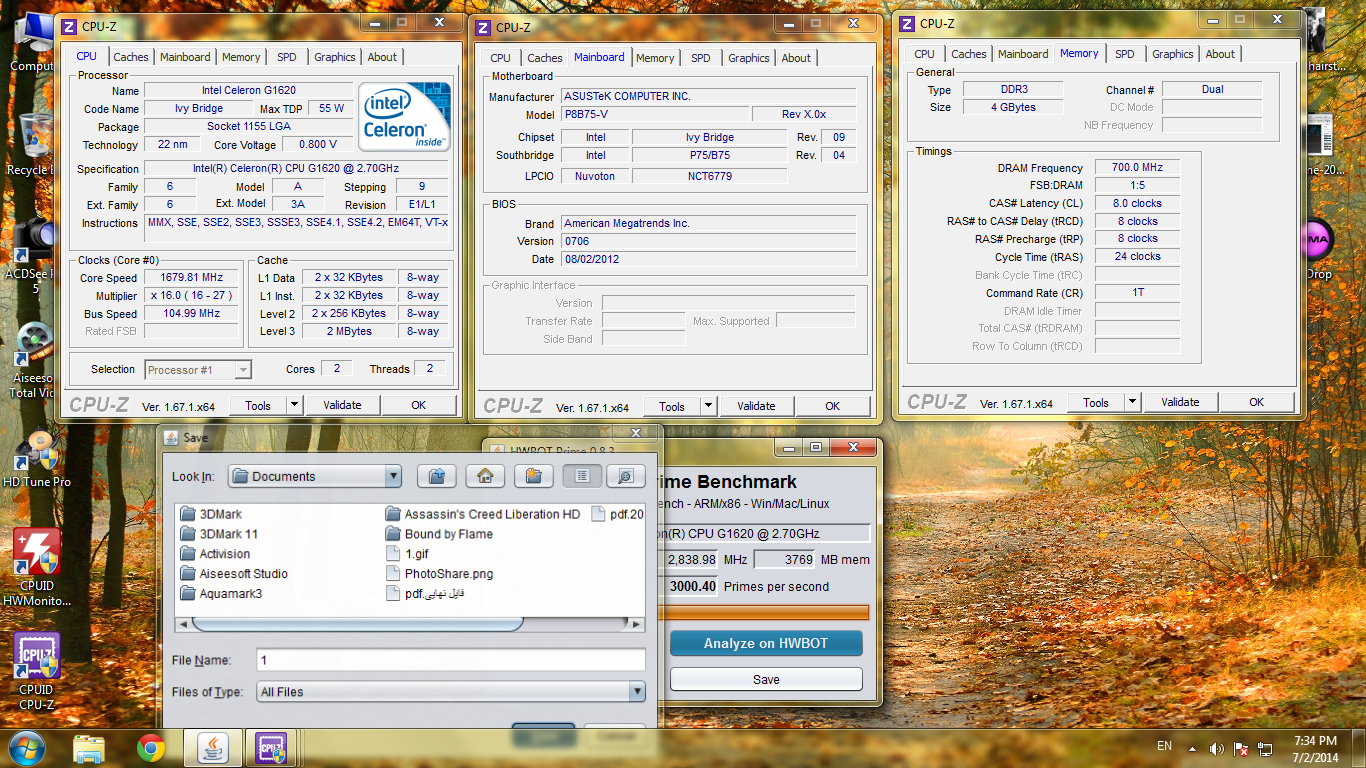Click the File Name input field
Image resolution: width=1366 pixels, height=768 pixels.
pyautogui.click(x=451, y=660)
